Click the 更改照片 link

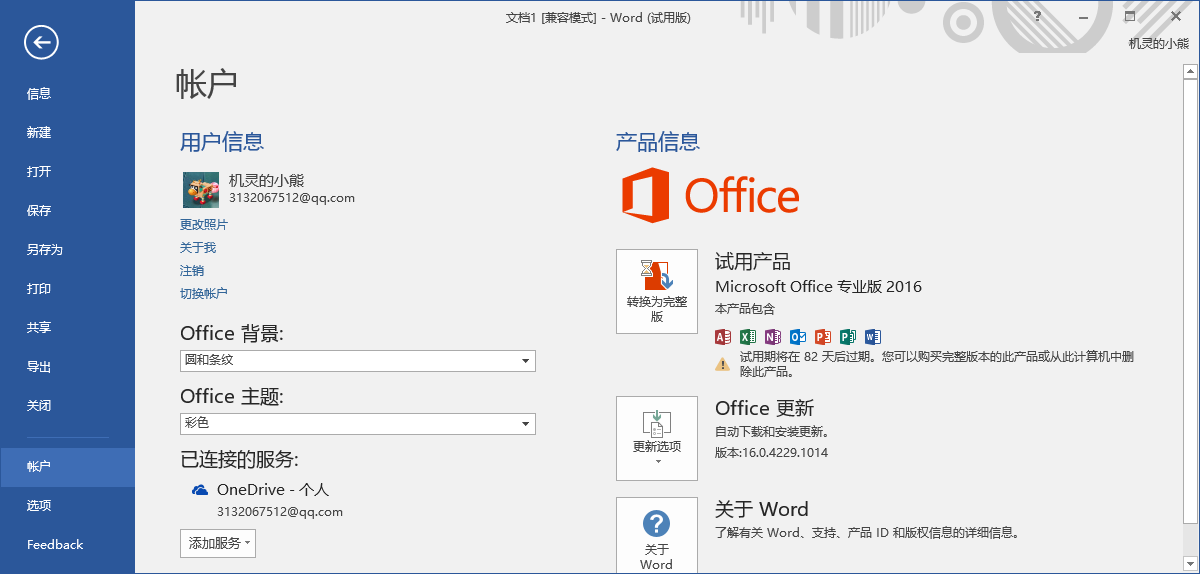click(204, 225)
